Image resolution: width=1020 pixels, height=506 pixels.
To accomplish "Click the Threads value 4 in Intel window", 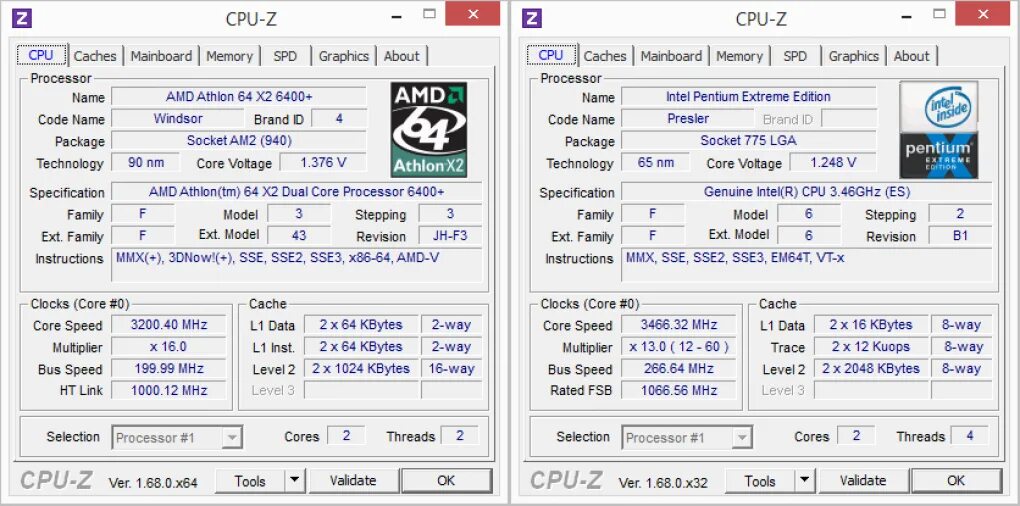I will 969,436.
